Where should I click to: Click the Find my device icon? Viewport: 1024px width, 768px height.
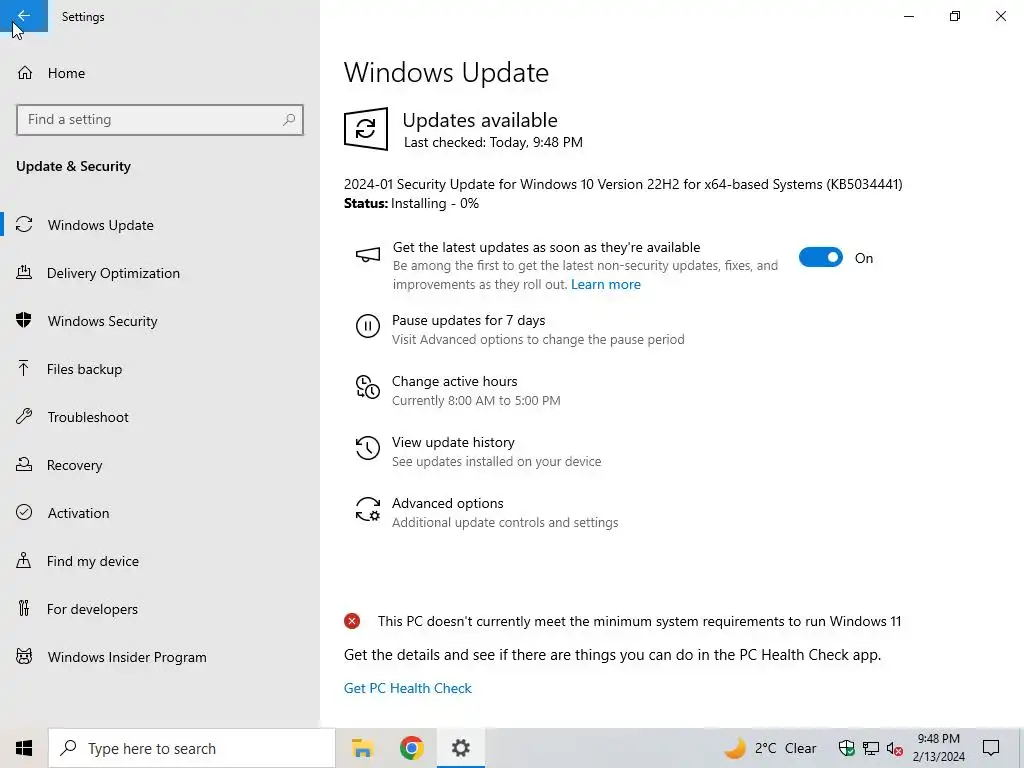[x=24, y=561]
